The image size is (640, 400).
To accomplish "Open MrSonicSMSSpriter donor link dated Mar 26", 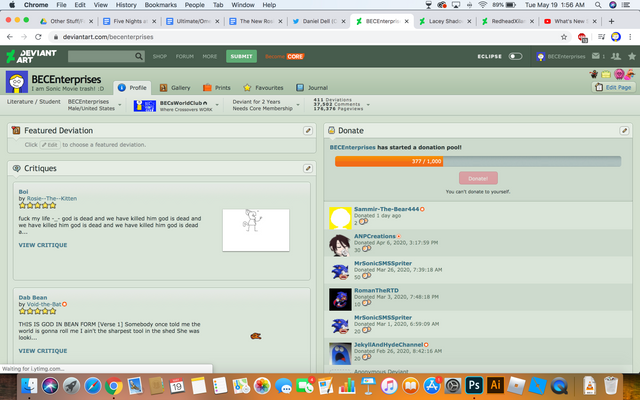I will coord(382,263).
